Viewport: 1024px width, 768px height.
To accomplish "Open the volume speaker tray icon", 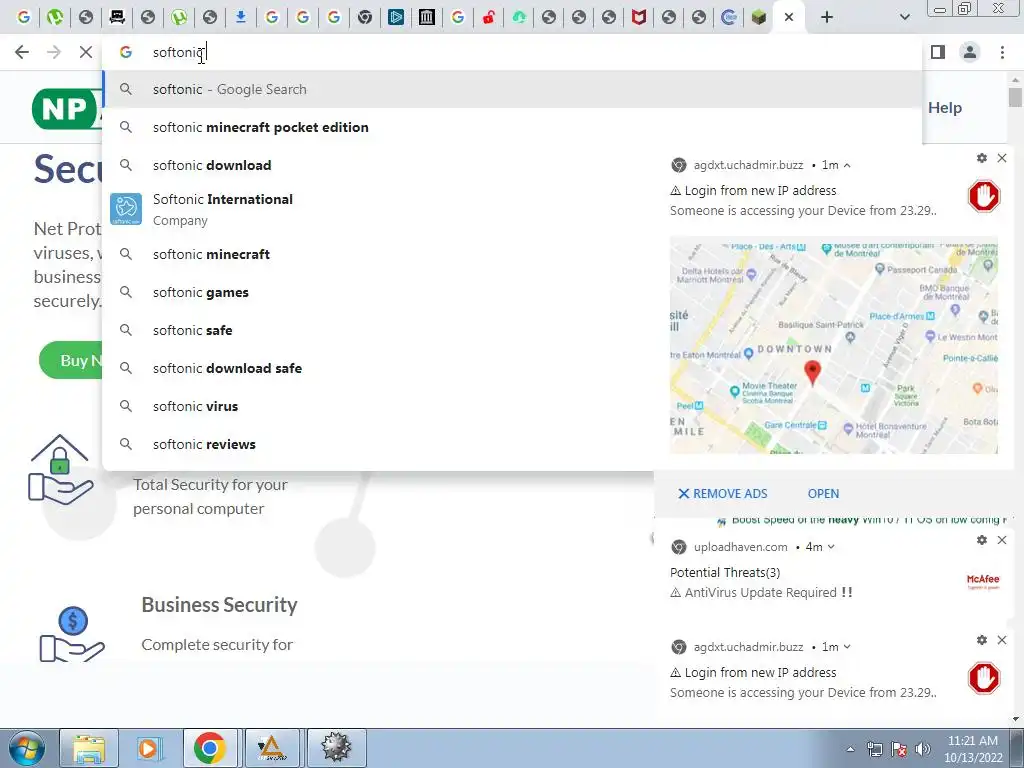I will click(923, 749).
